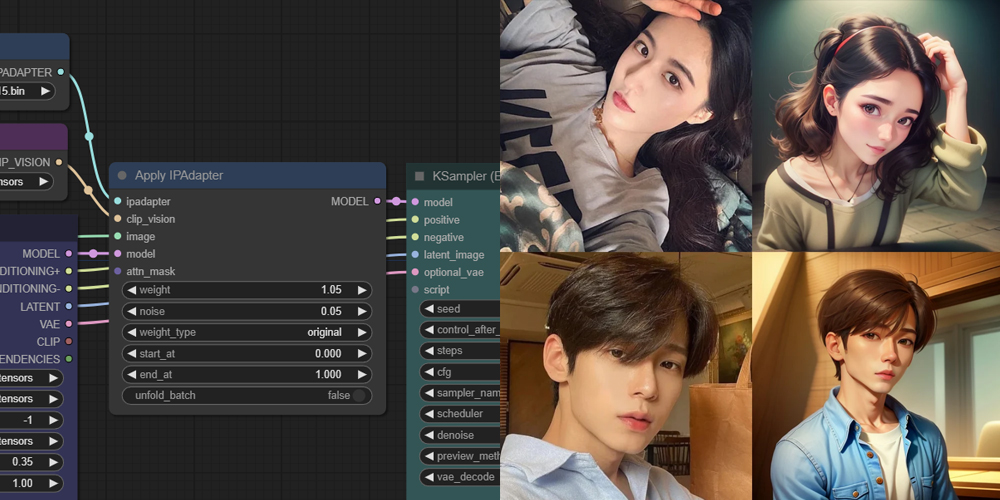Select previous weight_type option with left arrow
The image size is (1000, 500).
pyautogui.click(x=131, y=332)
